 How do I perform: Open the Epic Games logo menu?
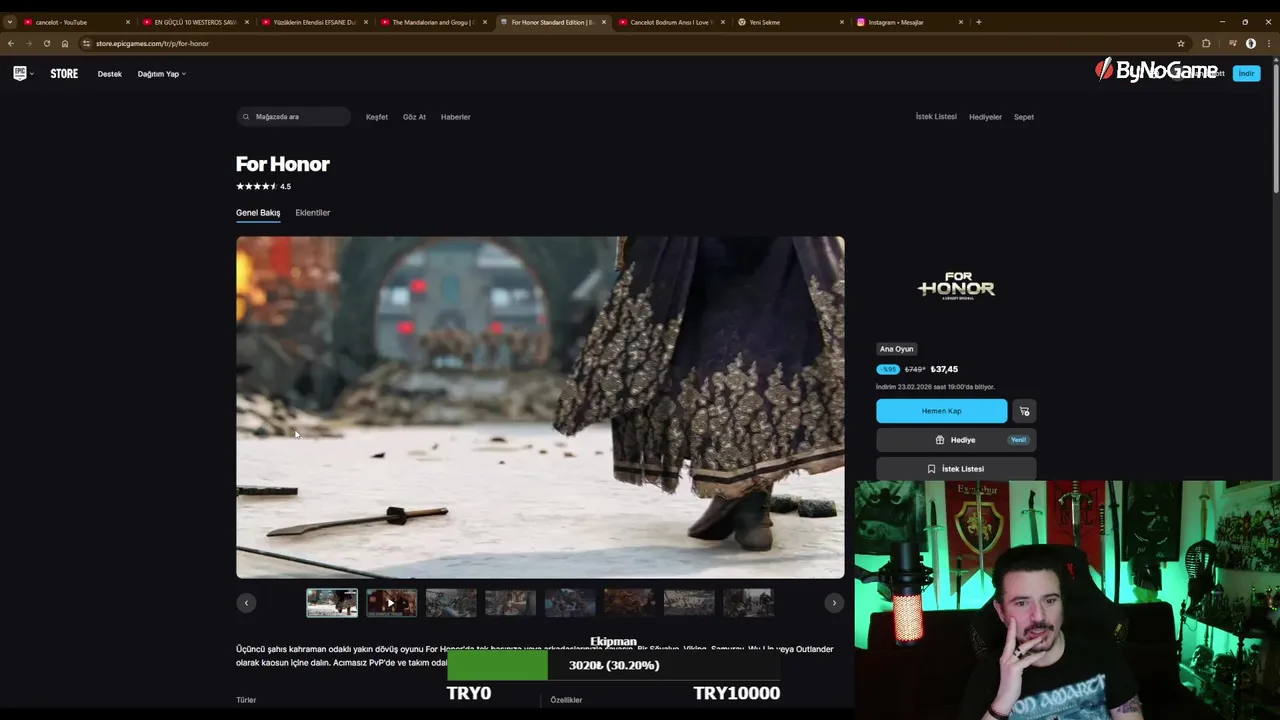(22, 73)
